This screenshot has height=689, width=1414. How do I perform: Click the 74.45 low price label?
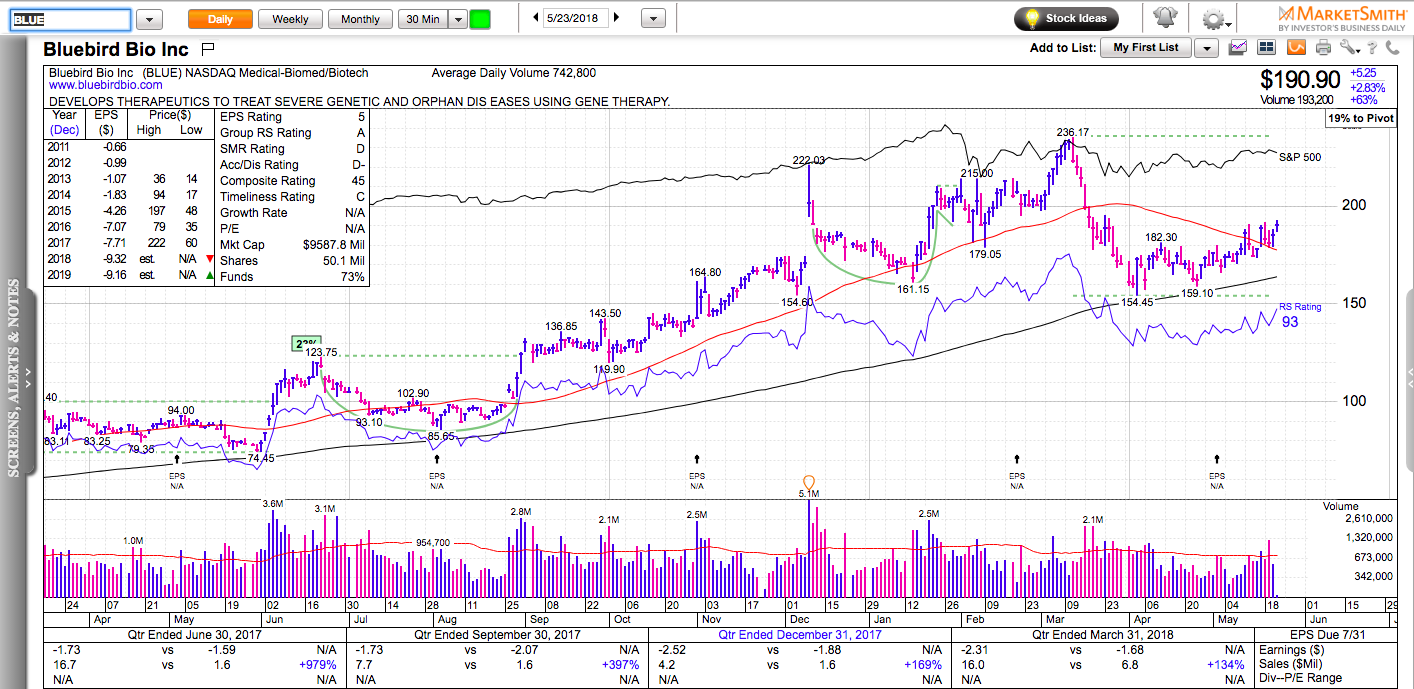(x=261, y=458)
